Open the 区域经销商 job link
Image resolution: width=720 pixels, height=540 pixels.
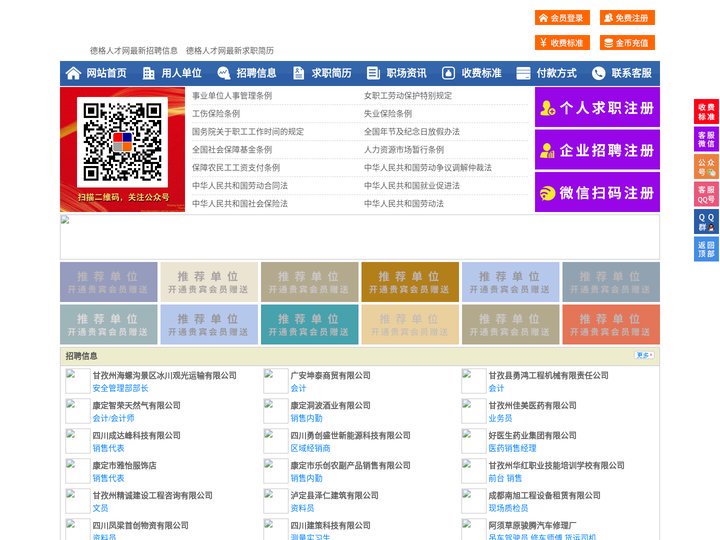click(310, 448)
